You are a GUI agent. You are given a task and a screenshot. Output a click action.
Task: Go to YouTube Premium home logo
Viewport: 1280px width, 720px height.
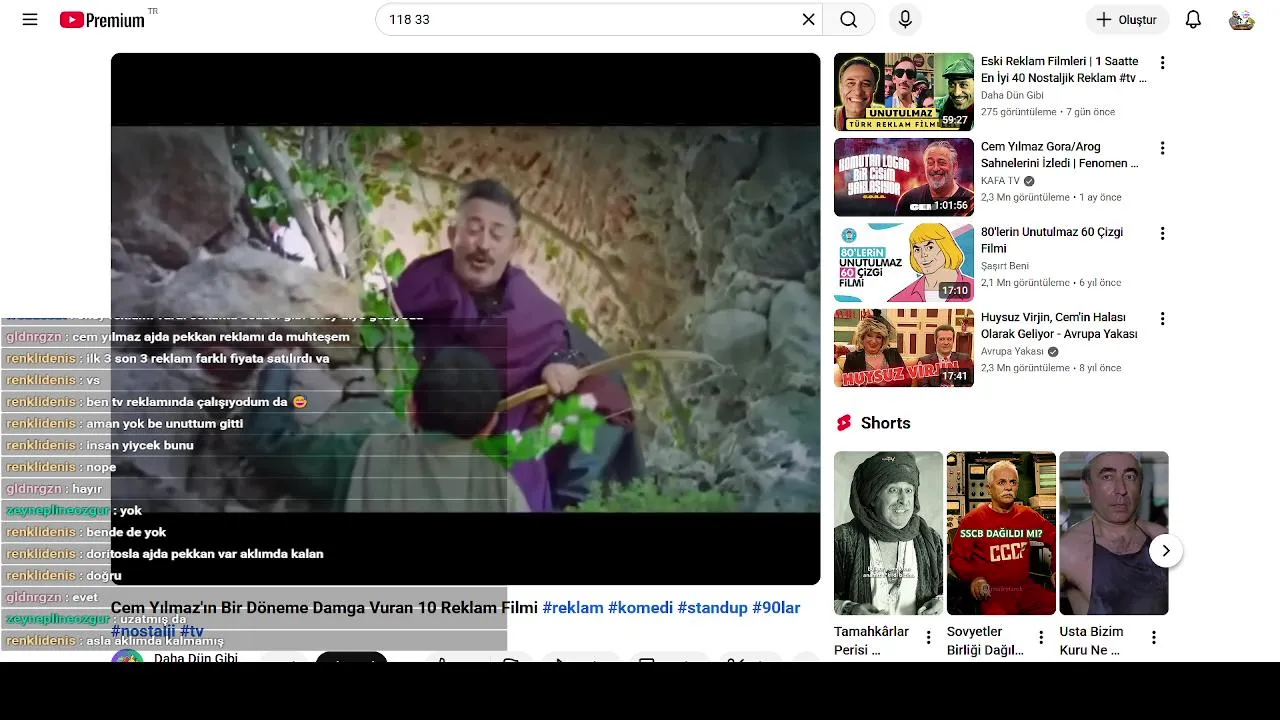[102, 20]
